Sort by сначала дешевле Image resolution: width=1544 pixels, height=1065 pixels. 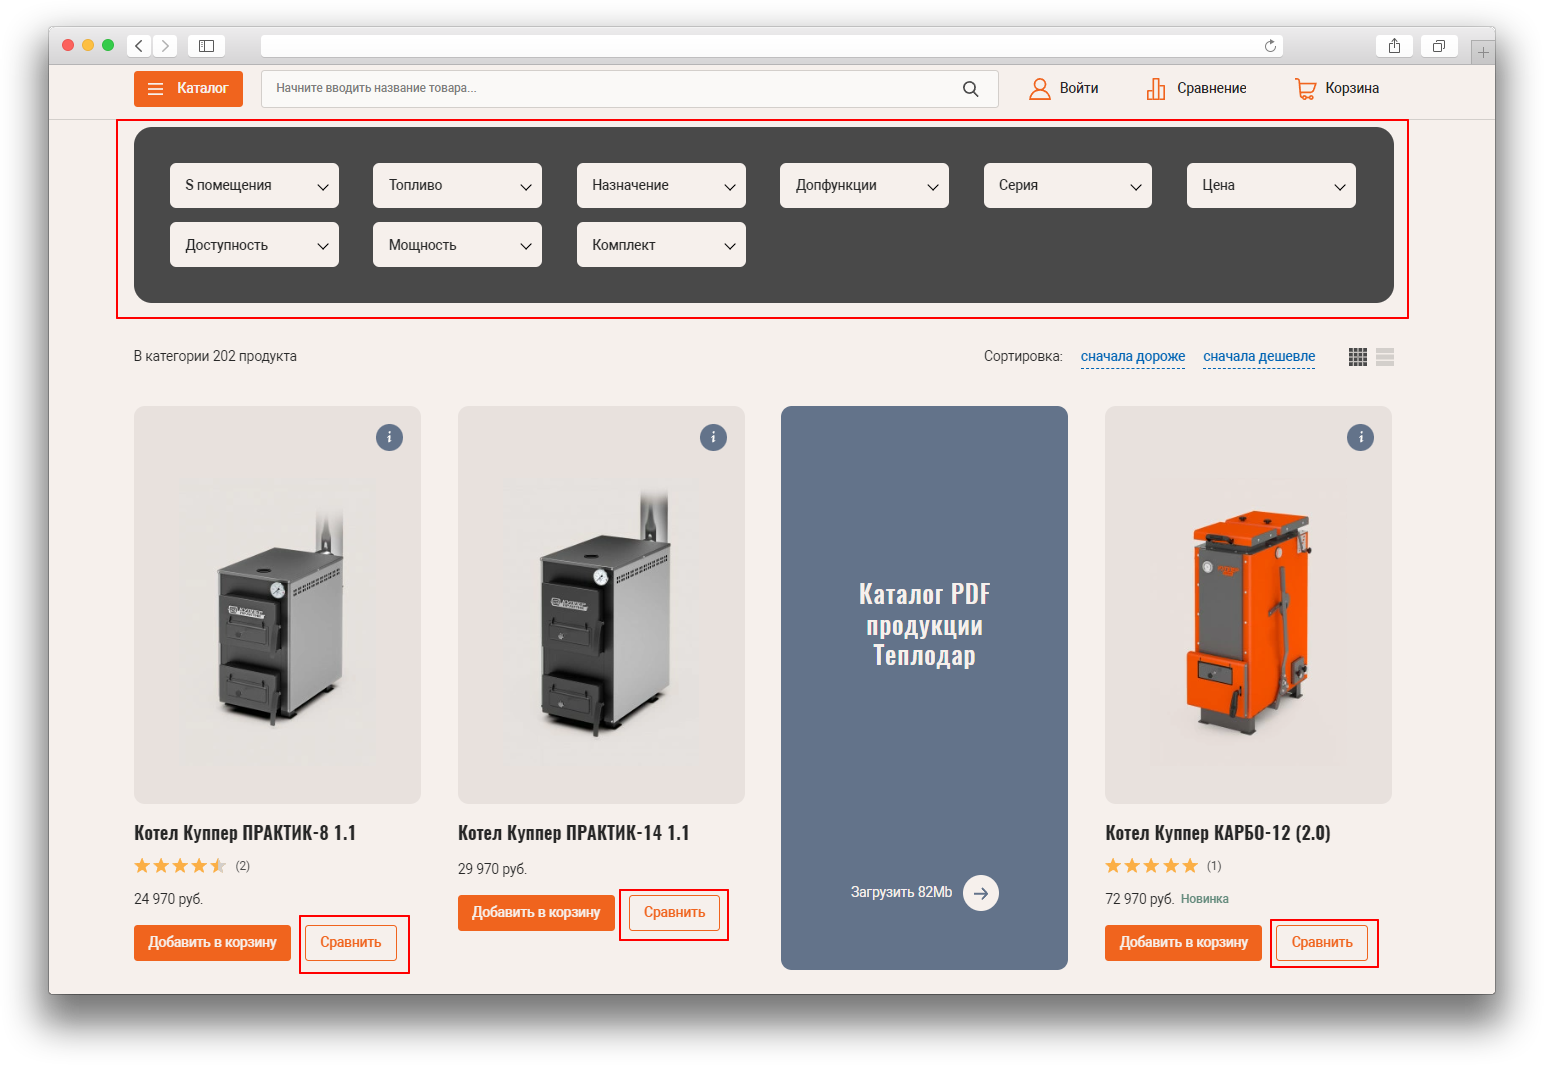[1259, 357]
